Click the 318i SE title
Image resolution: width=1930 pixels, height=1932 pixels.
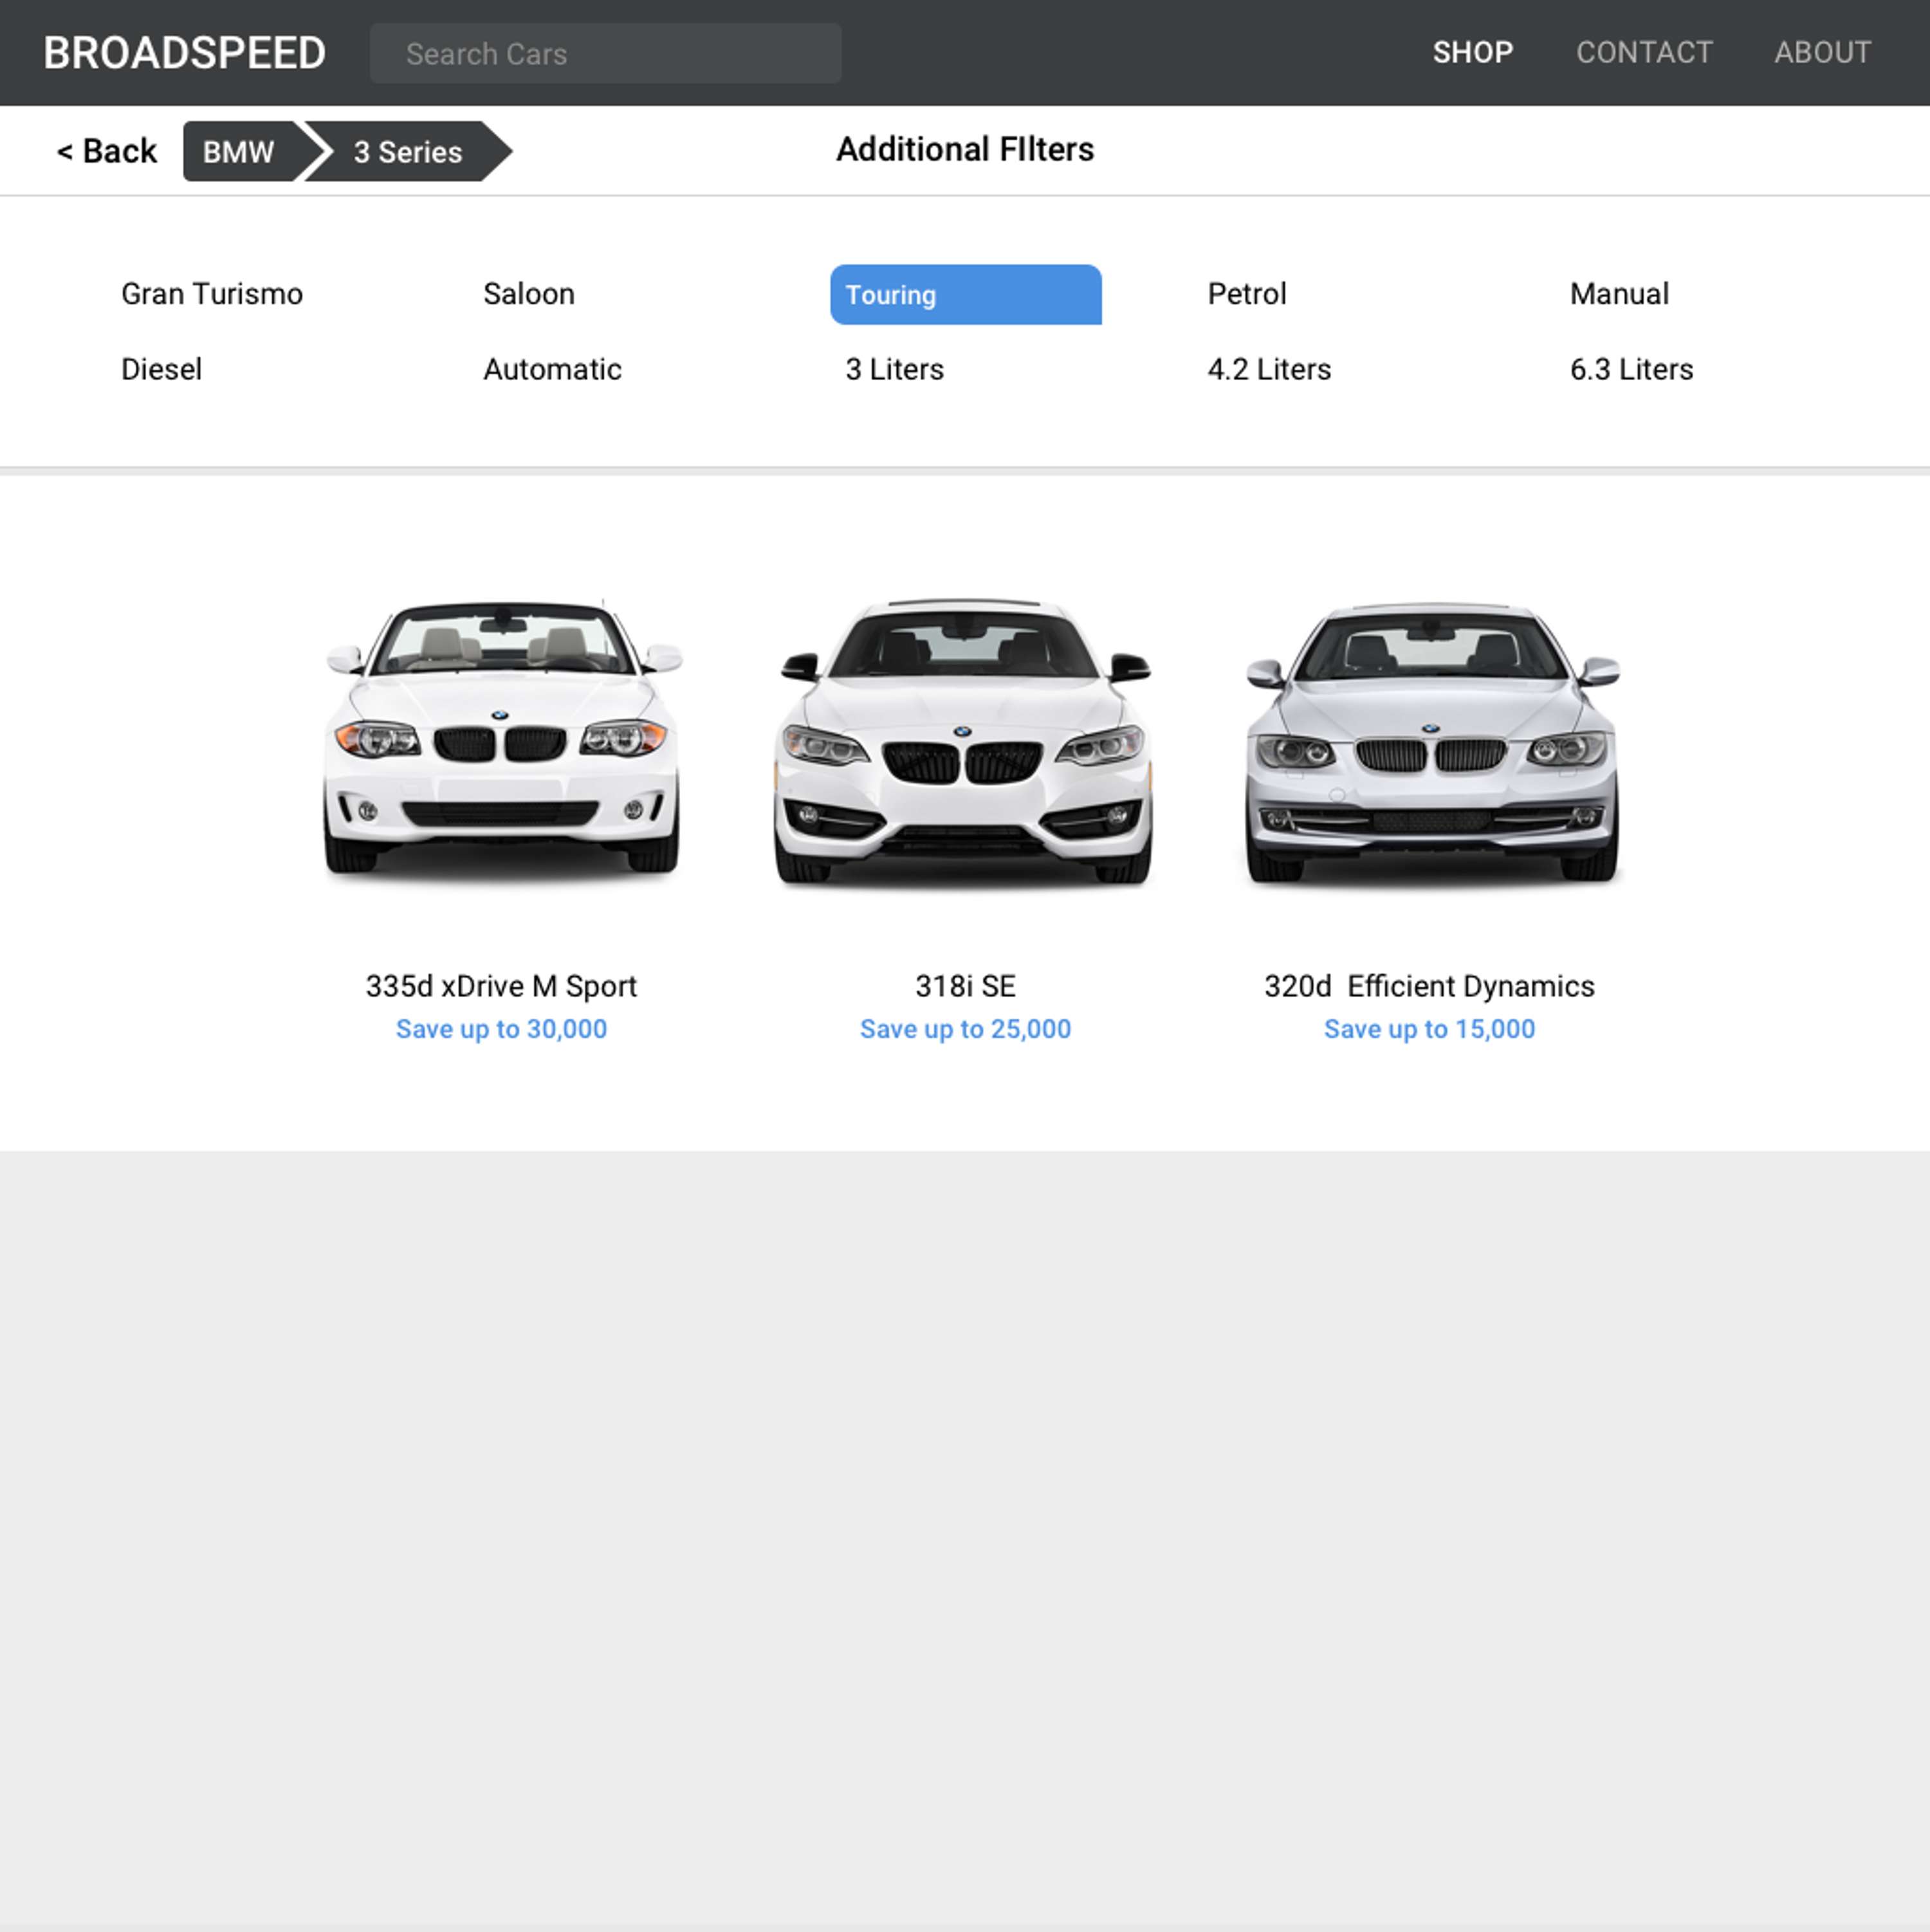(965, 986)
